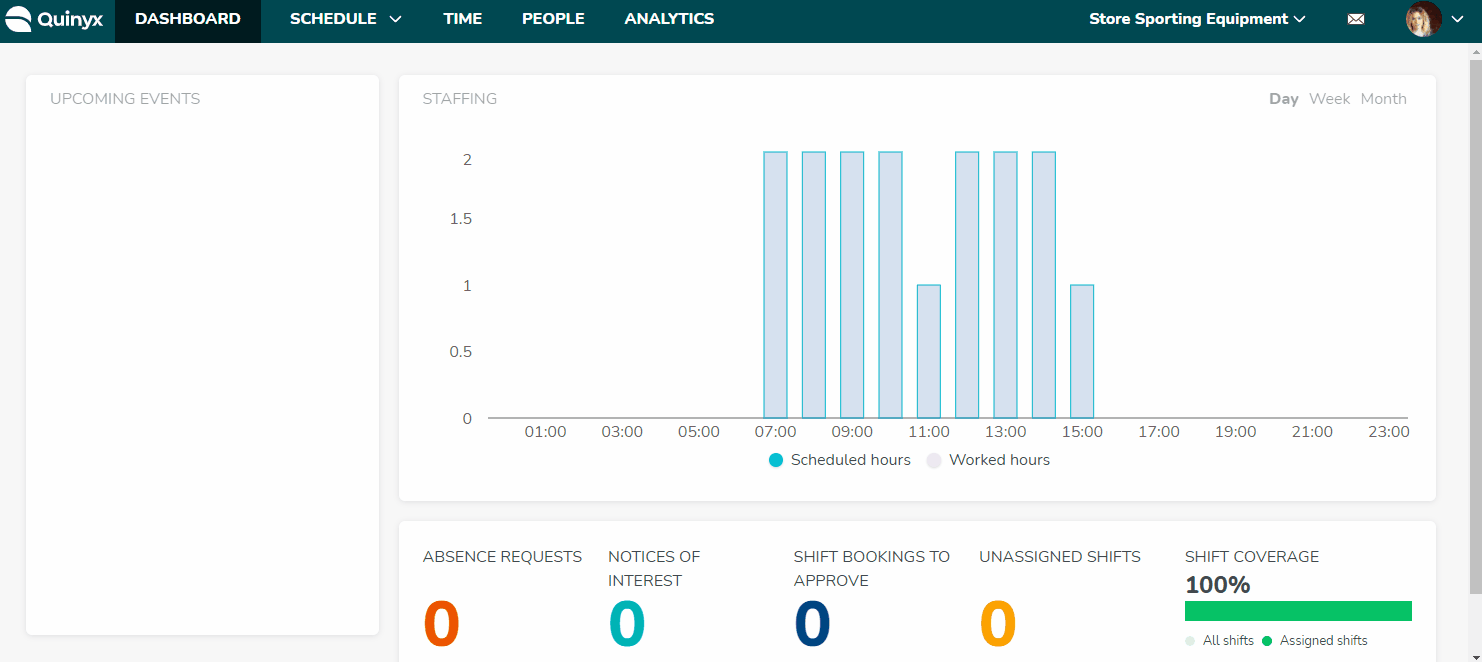Open the People menu
This screenshot has height=662, width=1482.
tap(553, 19)
